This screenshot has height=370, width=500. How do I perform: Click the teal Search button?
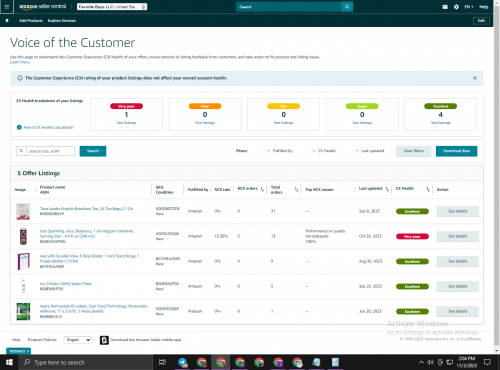click(x=93, y=151)
